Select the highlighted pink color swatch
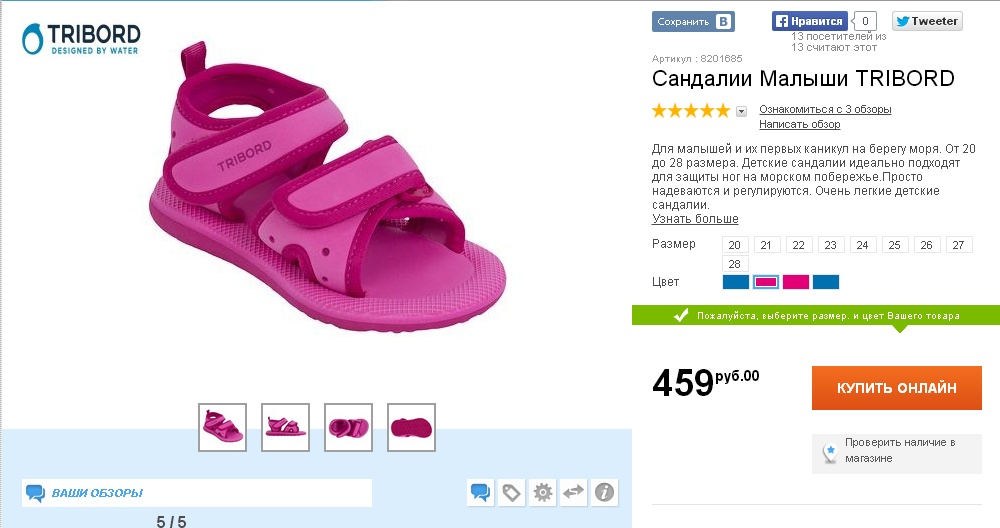 766,282
